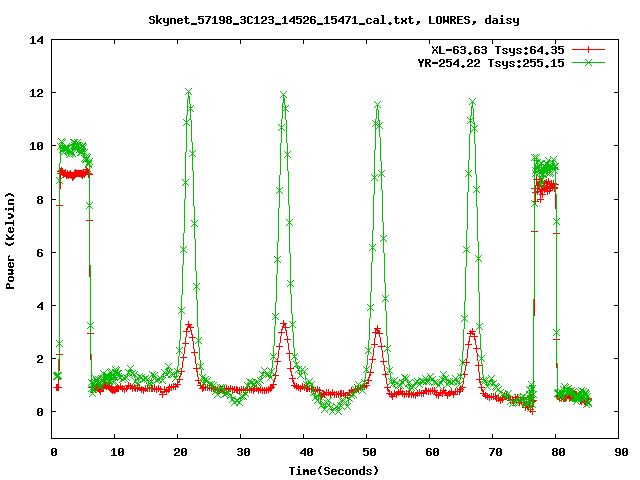Click y-axis tick label 2

coord(40,359)
